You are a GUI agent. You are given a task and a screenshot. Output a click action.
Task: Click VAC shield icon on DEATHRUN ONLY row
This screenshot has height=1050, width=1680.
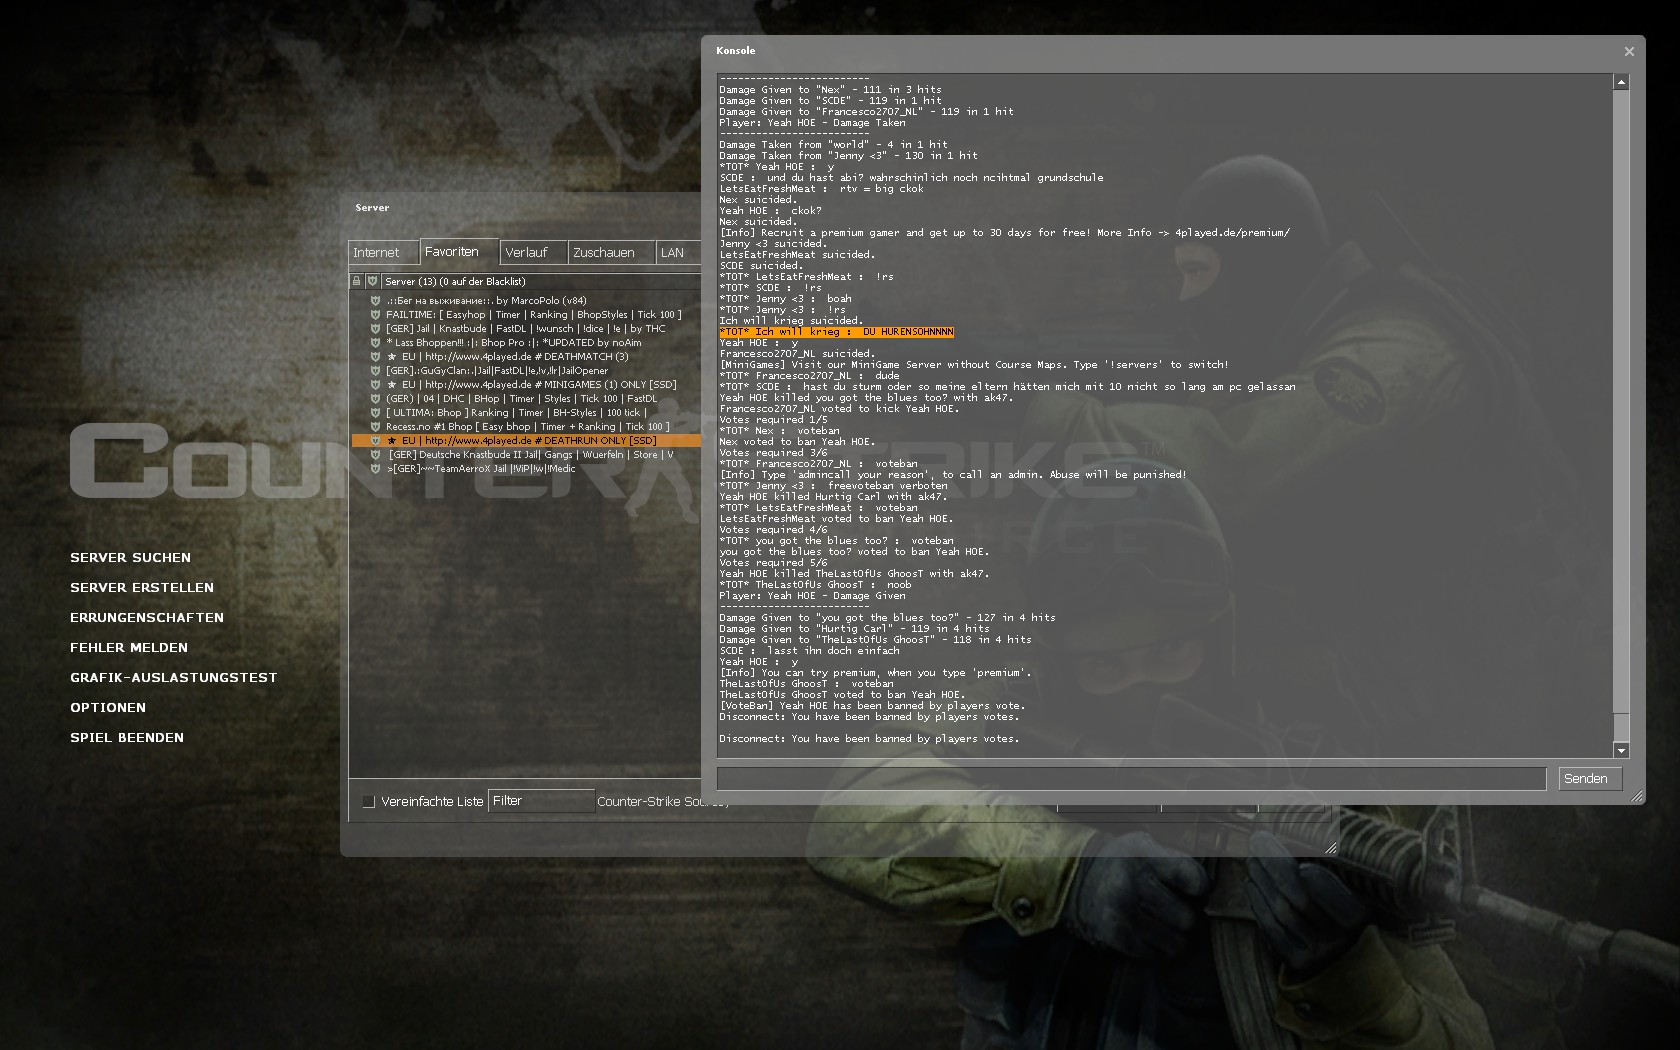pyautogui.click(x=376, y=440)
